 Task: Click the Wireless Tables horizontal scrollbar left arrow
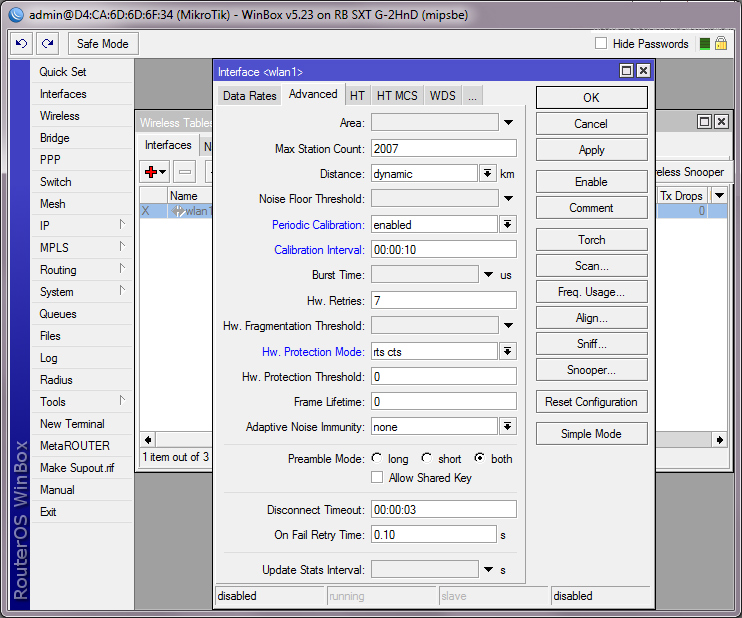tap(147, 439)
